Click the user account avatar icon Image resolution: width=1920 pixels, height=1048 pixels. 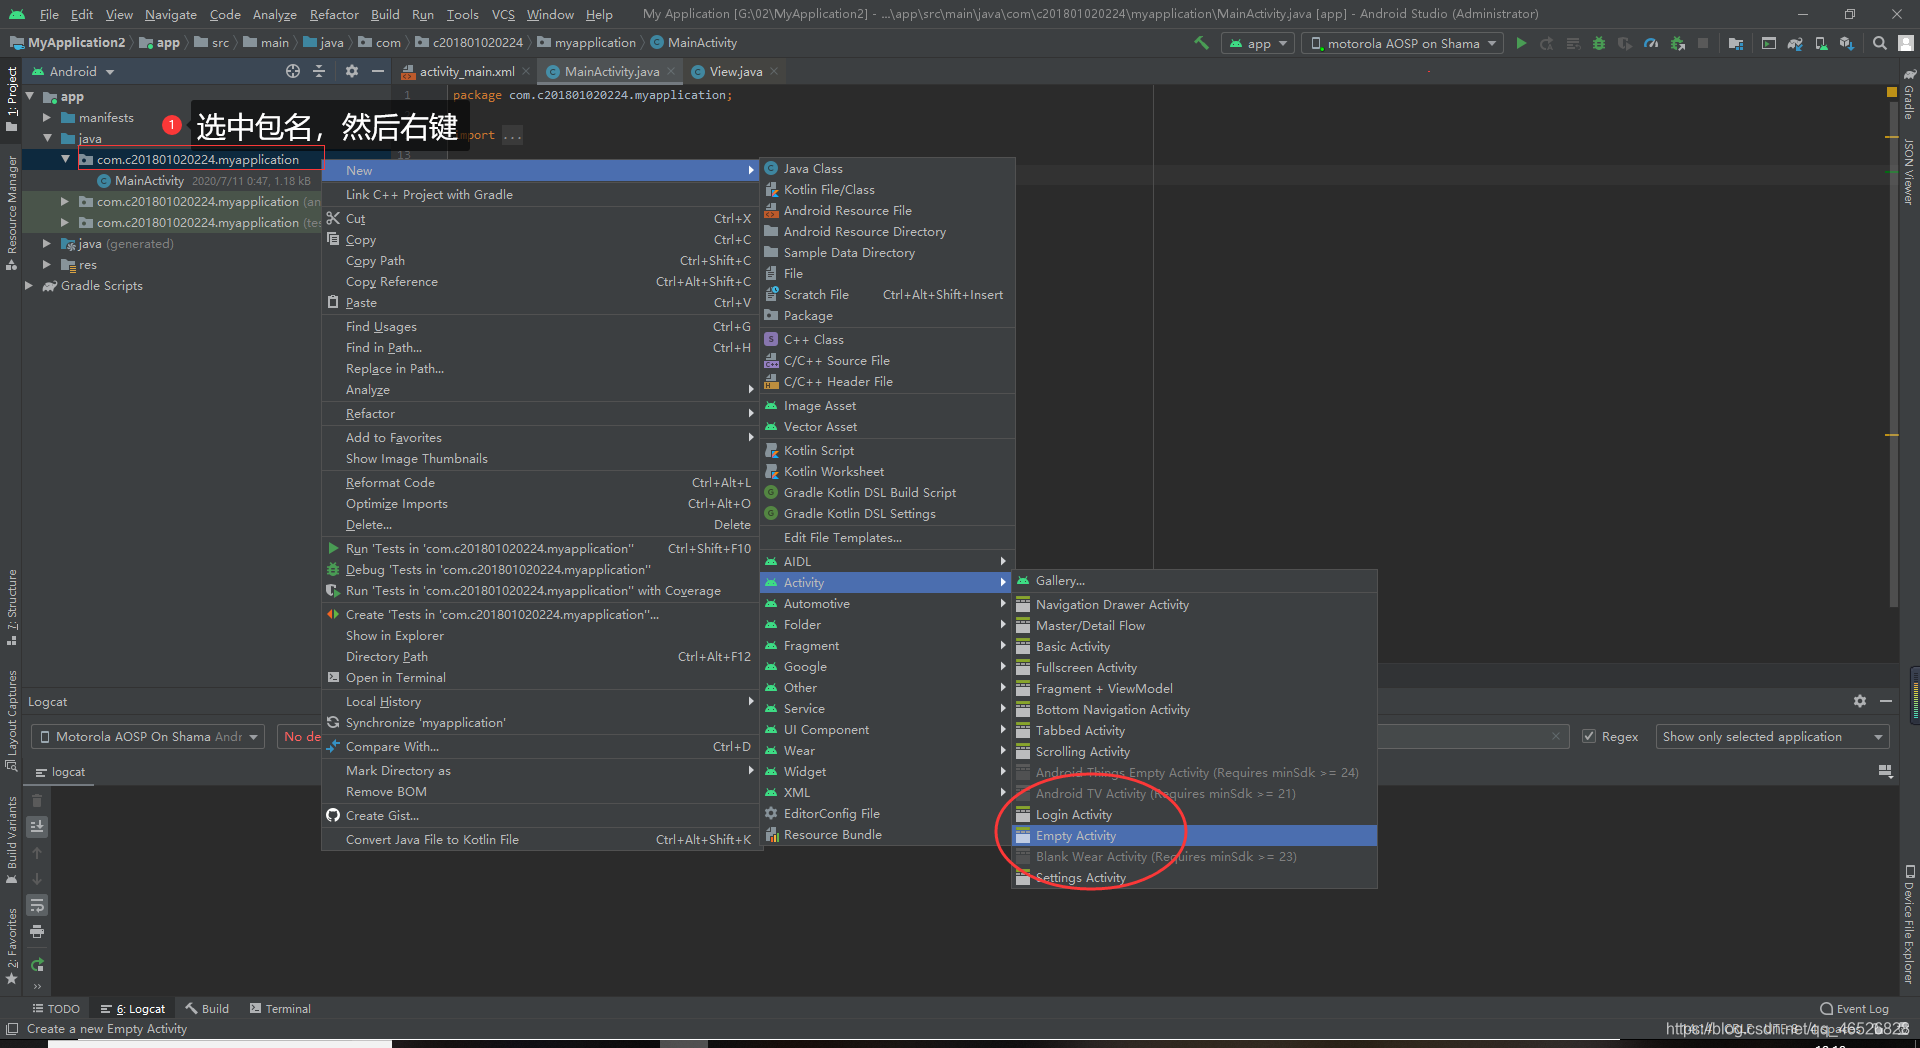coord(1906,43)
